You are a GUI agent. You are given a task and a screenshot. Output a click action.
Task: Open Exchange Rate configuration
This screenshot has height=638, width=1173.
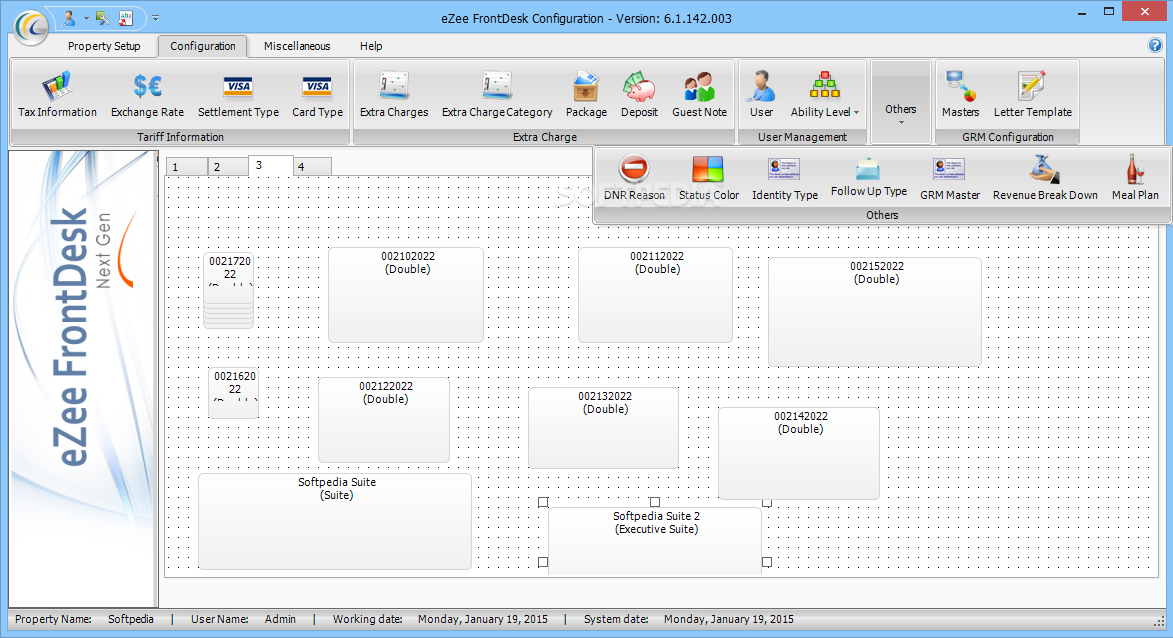(x=147, y=95)
